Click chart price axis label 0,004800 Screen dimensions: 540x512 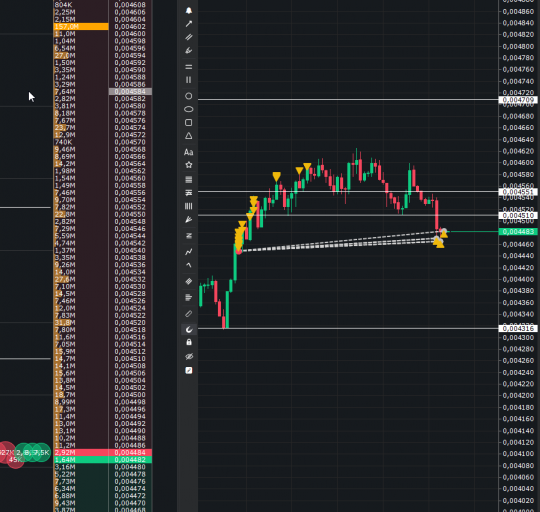tap(518, 46)
